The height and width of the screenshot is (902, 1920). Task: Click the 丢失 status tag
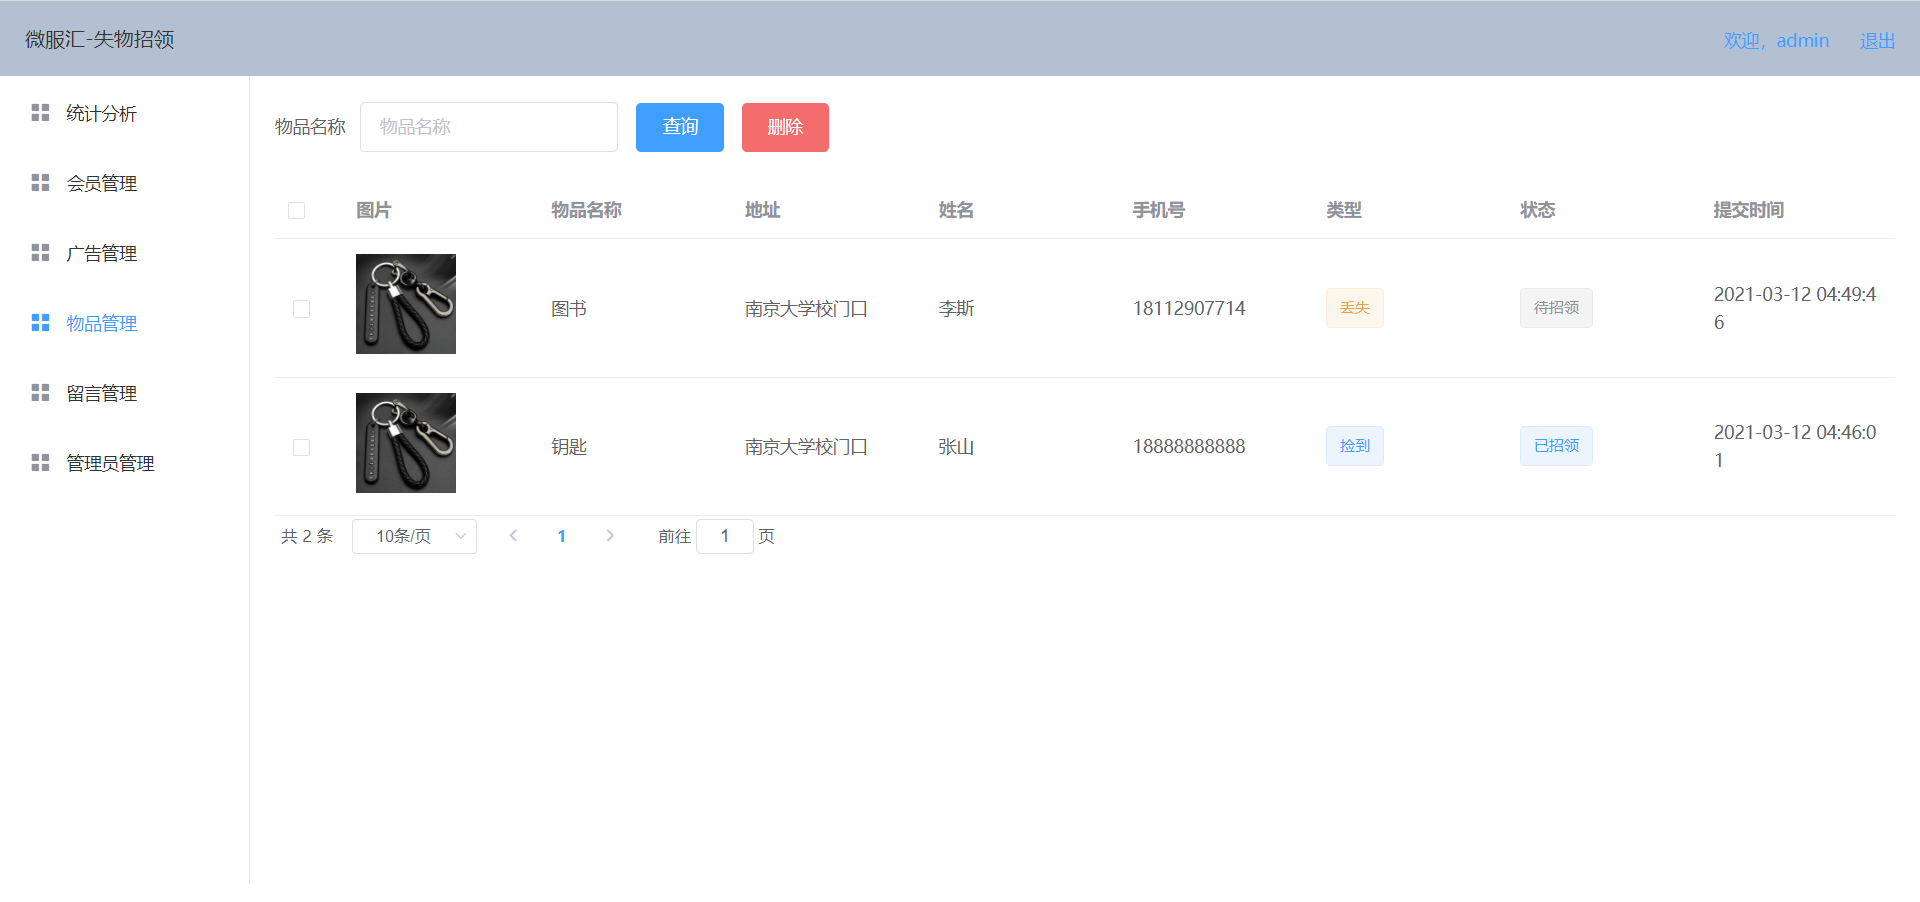point(1354,307)
